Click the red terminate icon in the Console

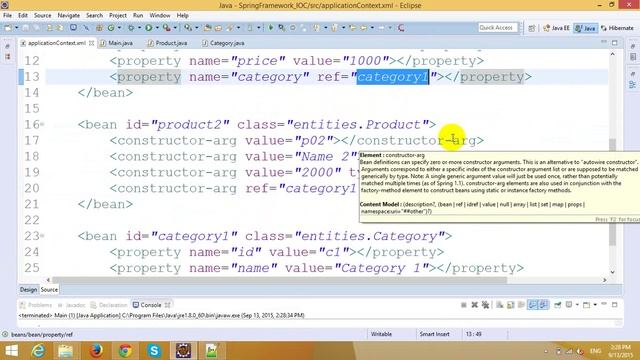tap(464, 305)
